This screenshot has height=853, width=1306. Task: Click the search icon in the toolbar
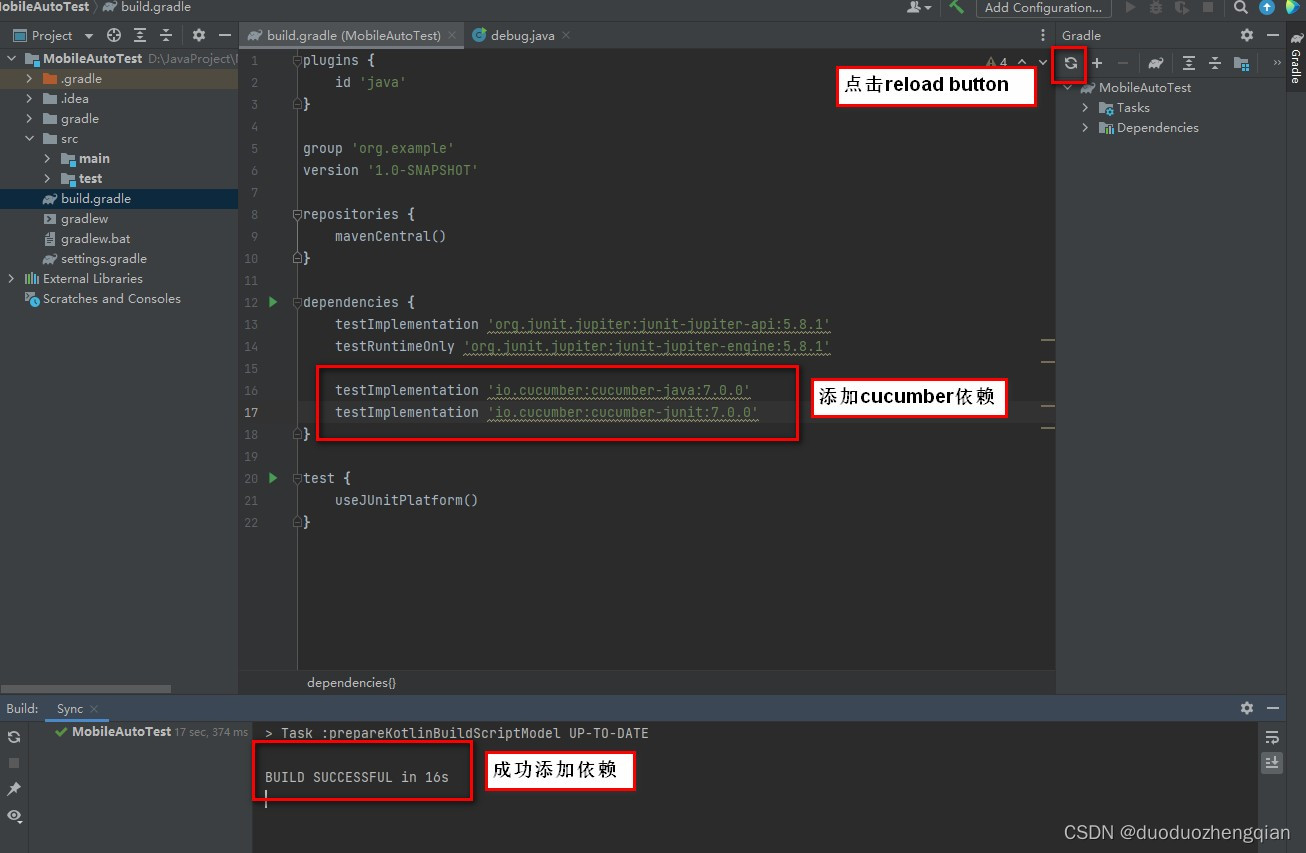tap(1240, 8)
